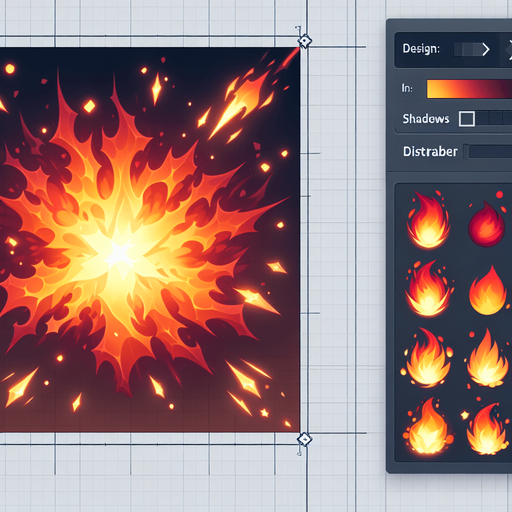Select bottom-right flame with star spark

click(x=485, y=428)
